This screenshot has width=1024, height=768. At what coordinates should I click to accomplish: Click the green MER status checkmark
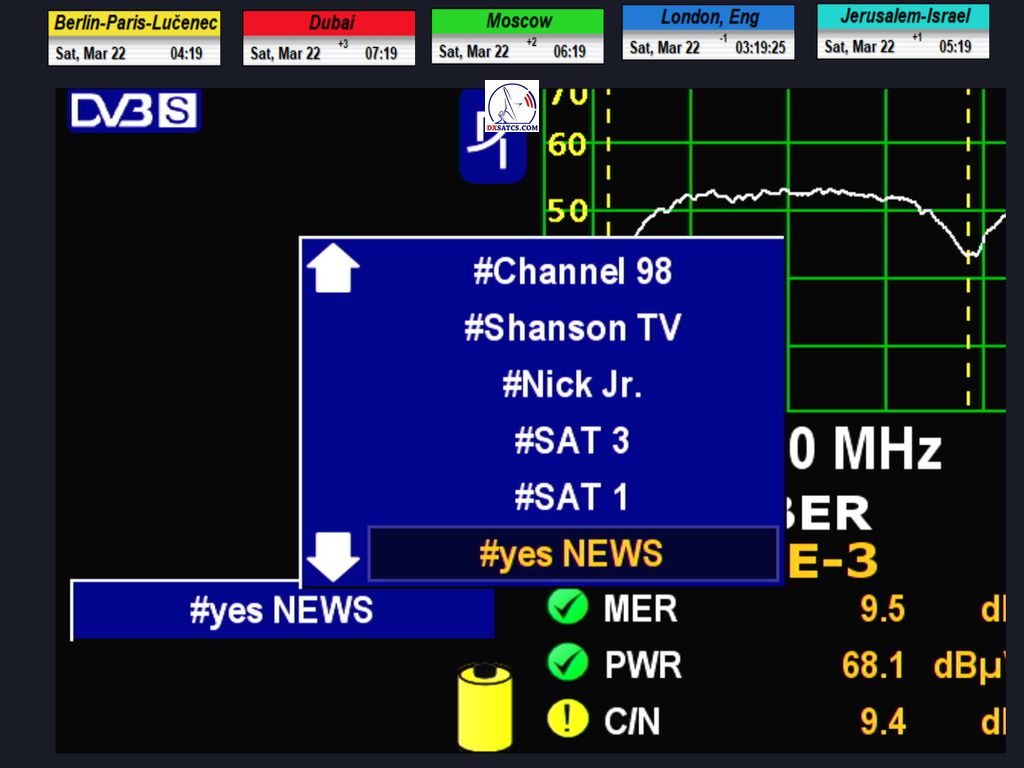[x=568, y=608]
